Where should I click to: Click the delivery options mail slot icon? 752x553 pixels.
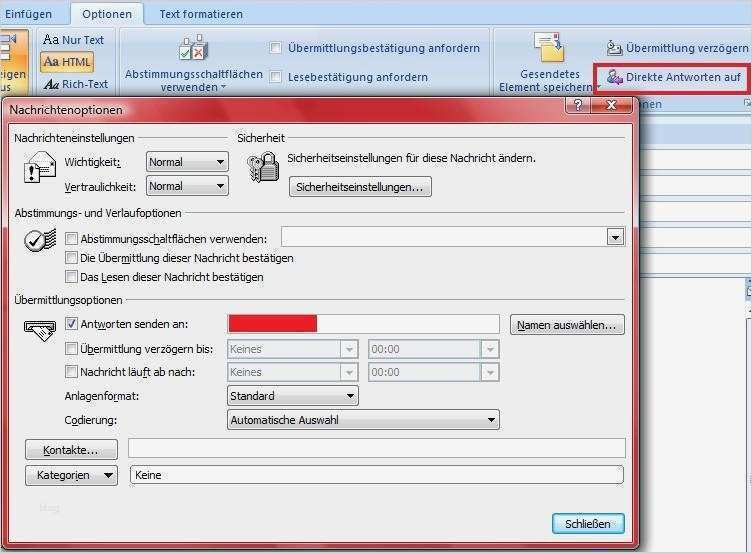point(40,330)
